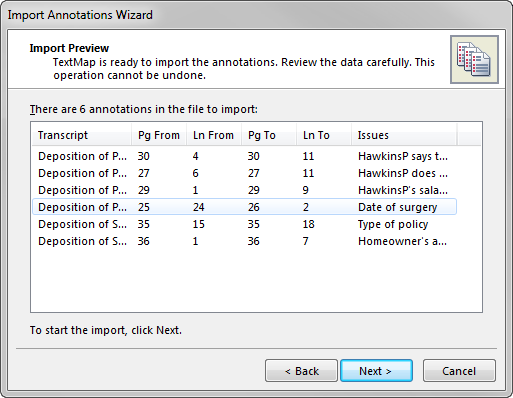This screenshot has height=398, width=513.
Task: Sort annotations by Ln To header
Action: 324,135
